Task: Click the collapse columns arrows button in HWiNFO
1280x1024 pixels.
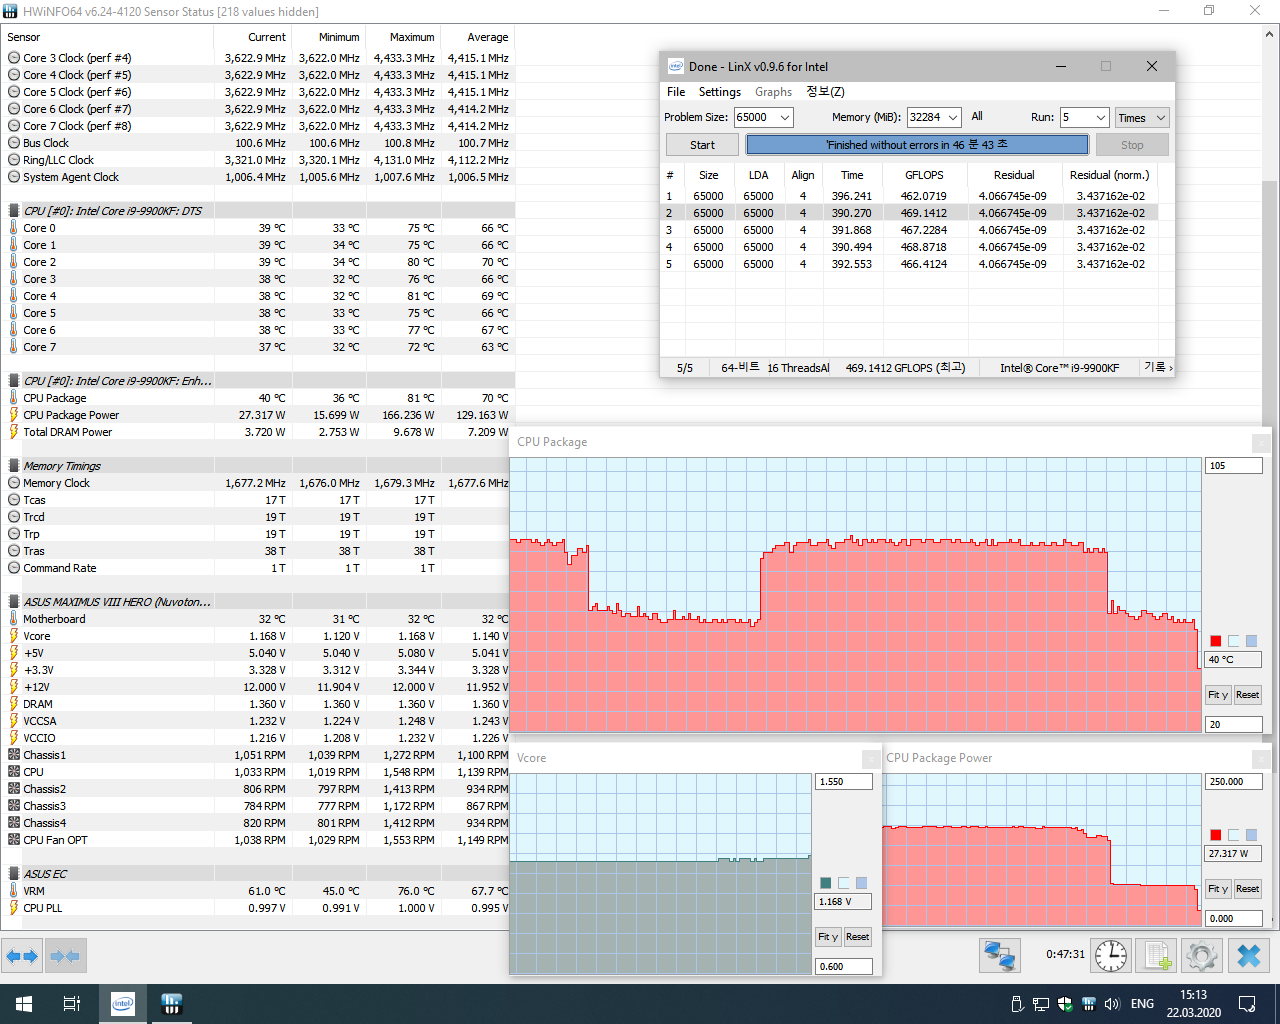Action: point(65,956)
